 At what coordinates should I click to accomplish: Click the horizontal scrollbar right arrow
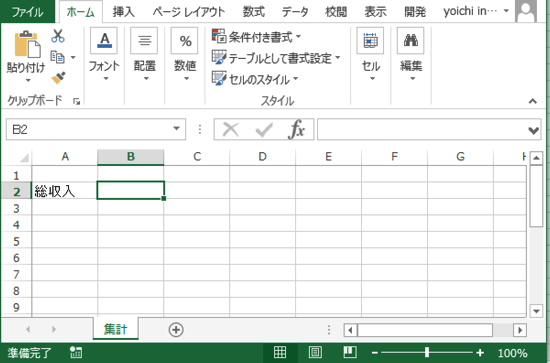pyautogui.click(x=520, y=330)
